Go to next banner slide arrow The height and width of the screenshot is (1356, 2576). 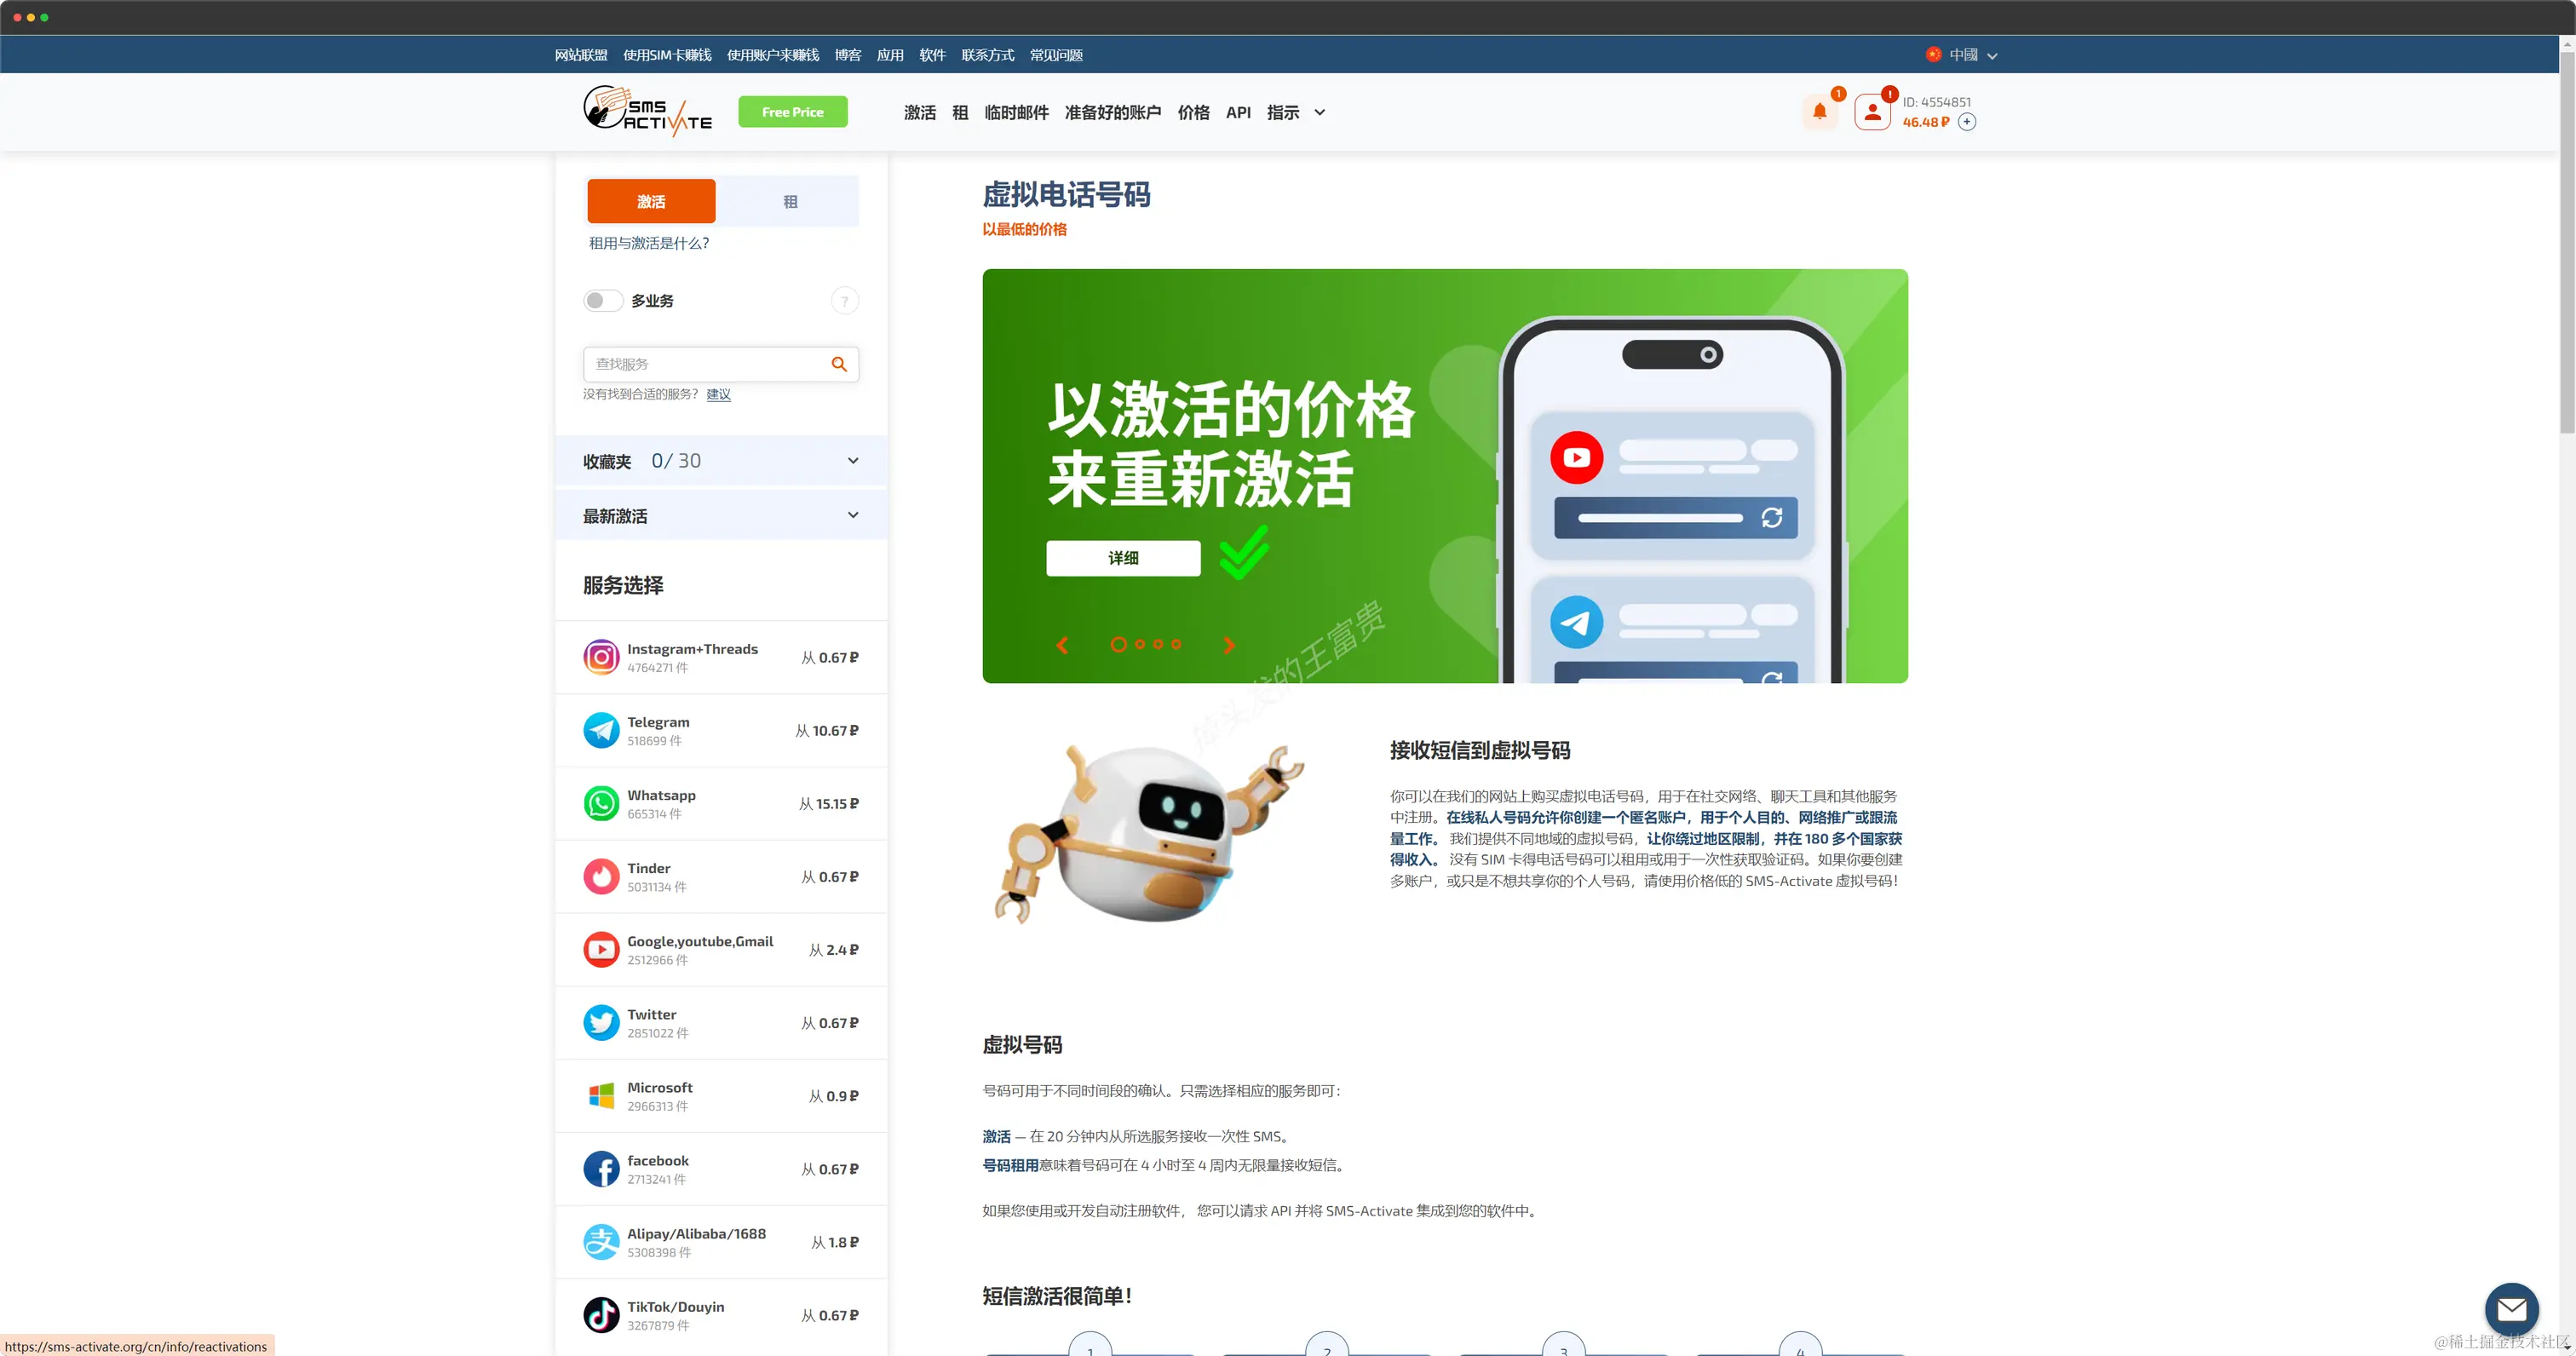[1229, 645]
